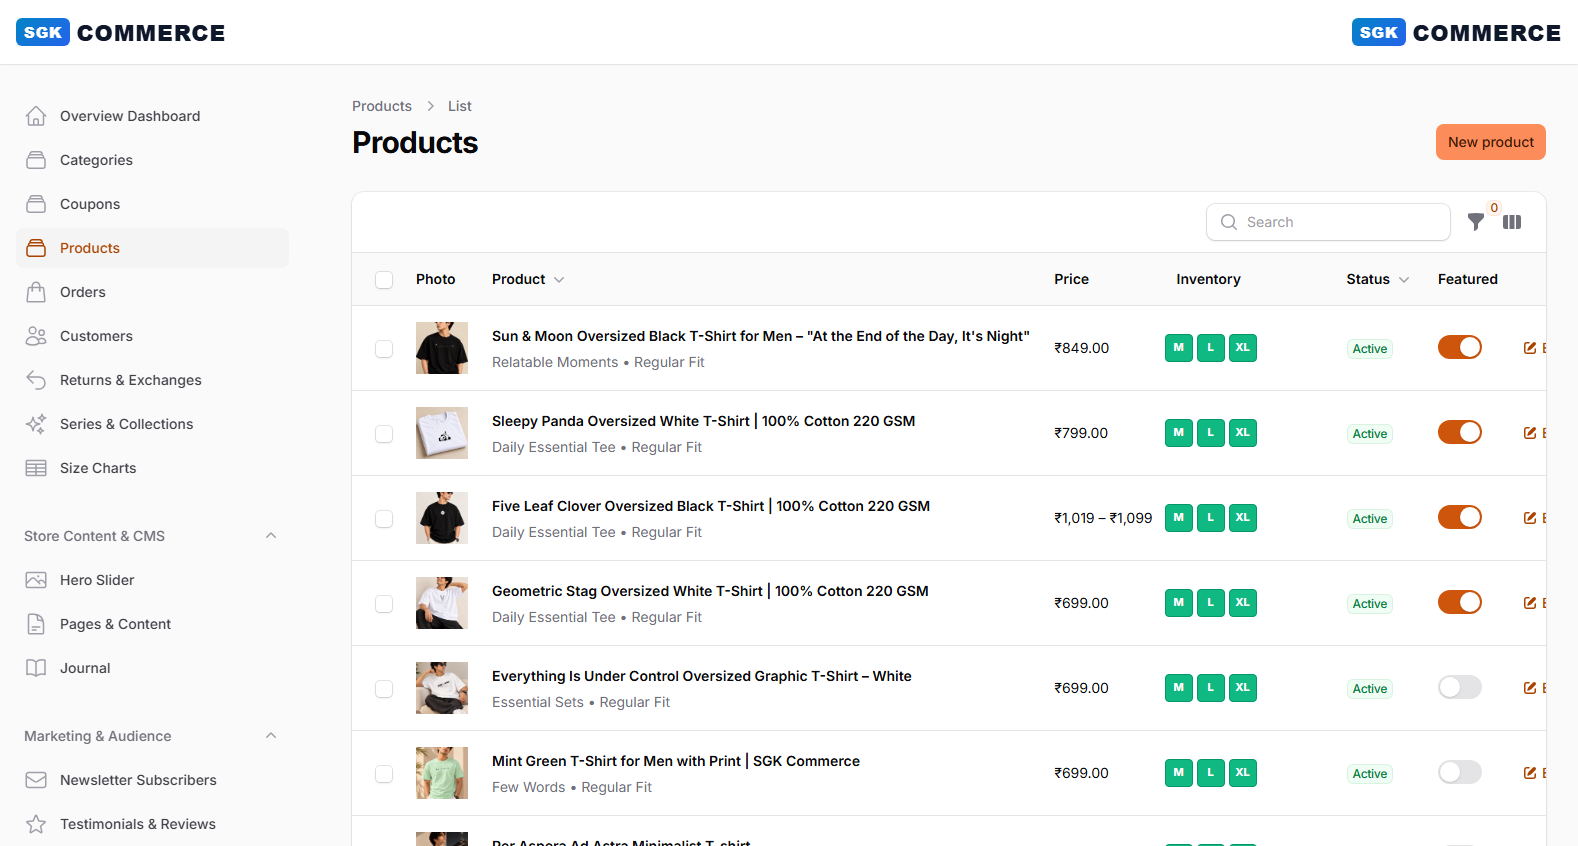Collapse the Store Content & CMS section
Screen dimensions: 1578x846
[x=271, y=536]
